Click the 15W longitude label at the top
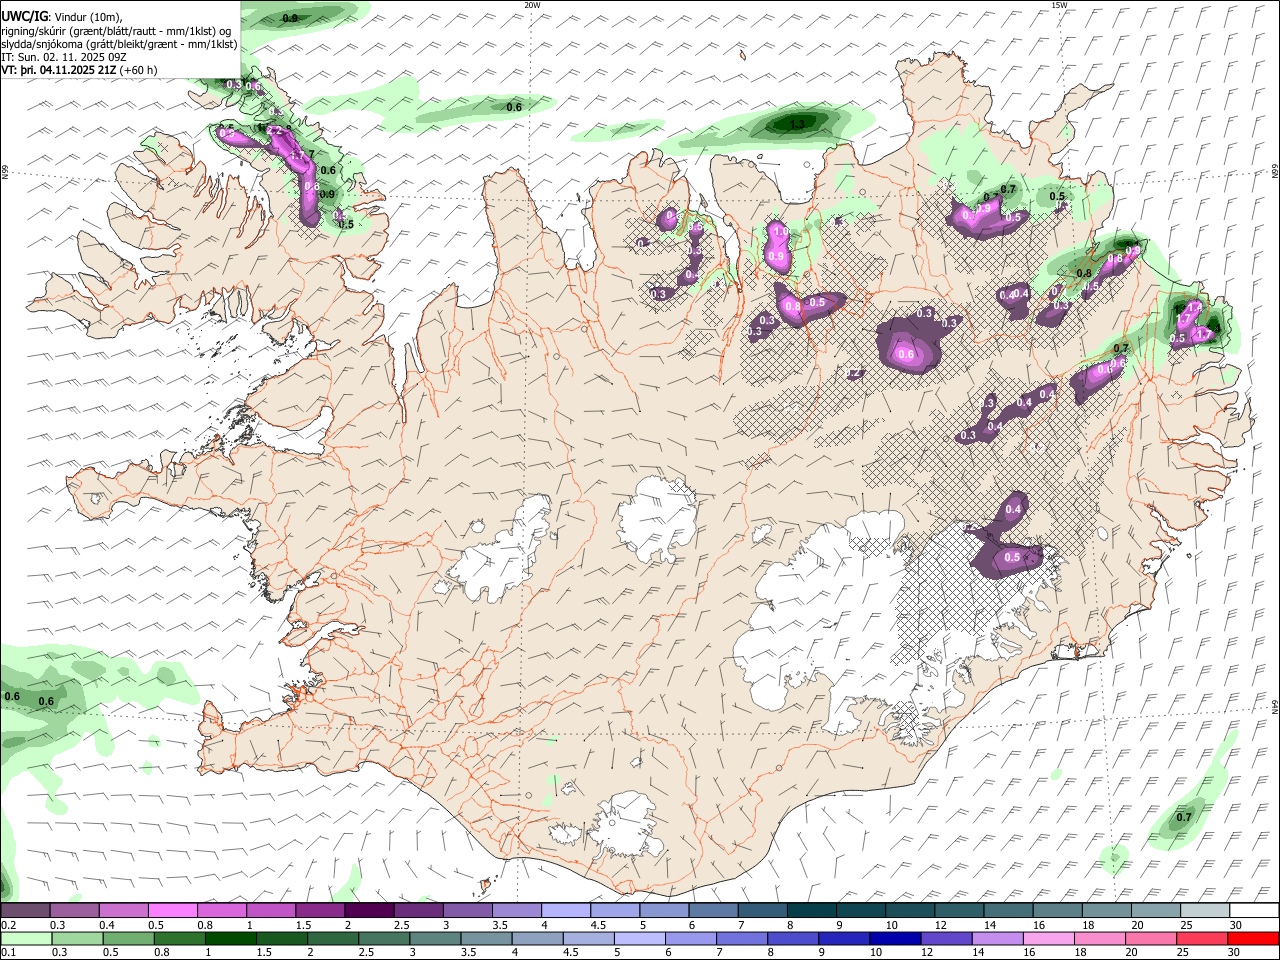The width and height of the screenshot is (1280, 960). coord(1059,5)
